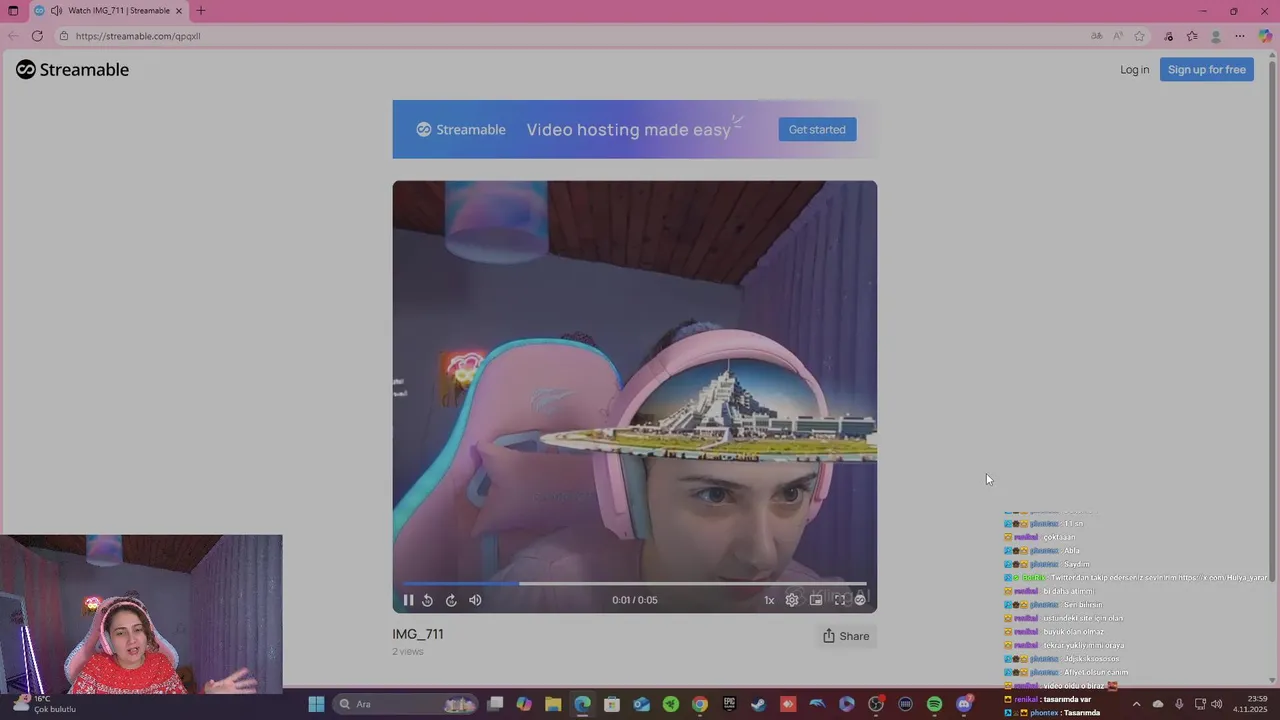Open File Explorer from the taskbar
Viewport: 1280px width, 720px height.
[553, 704]
